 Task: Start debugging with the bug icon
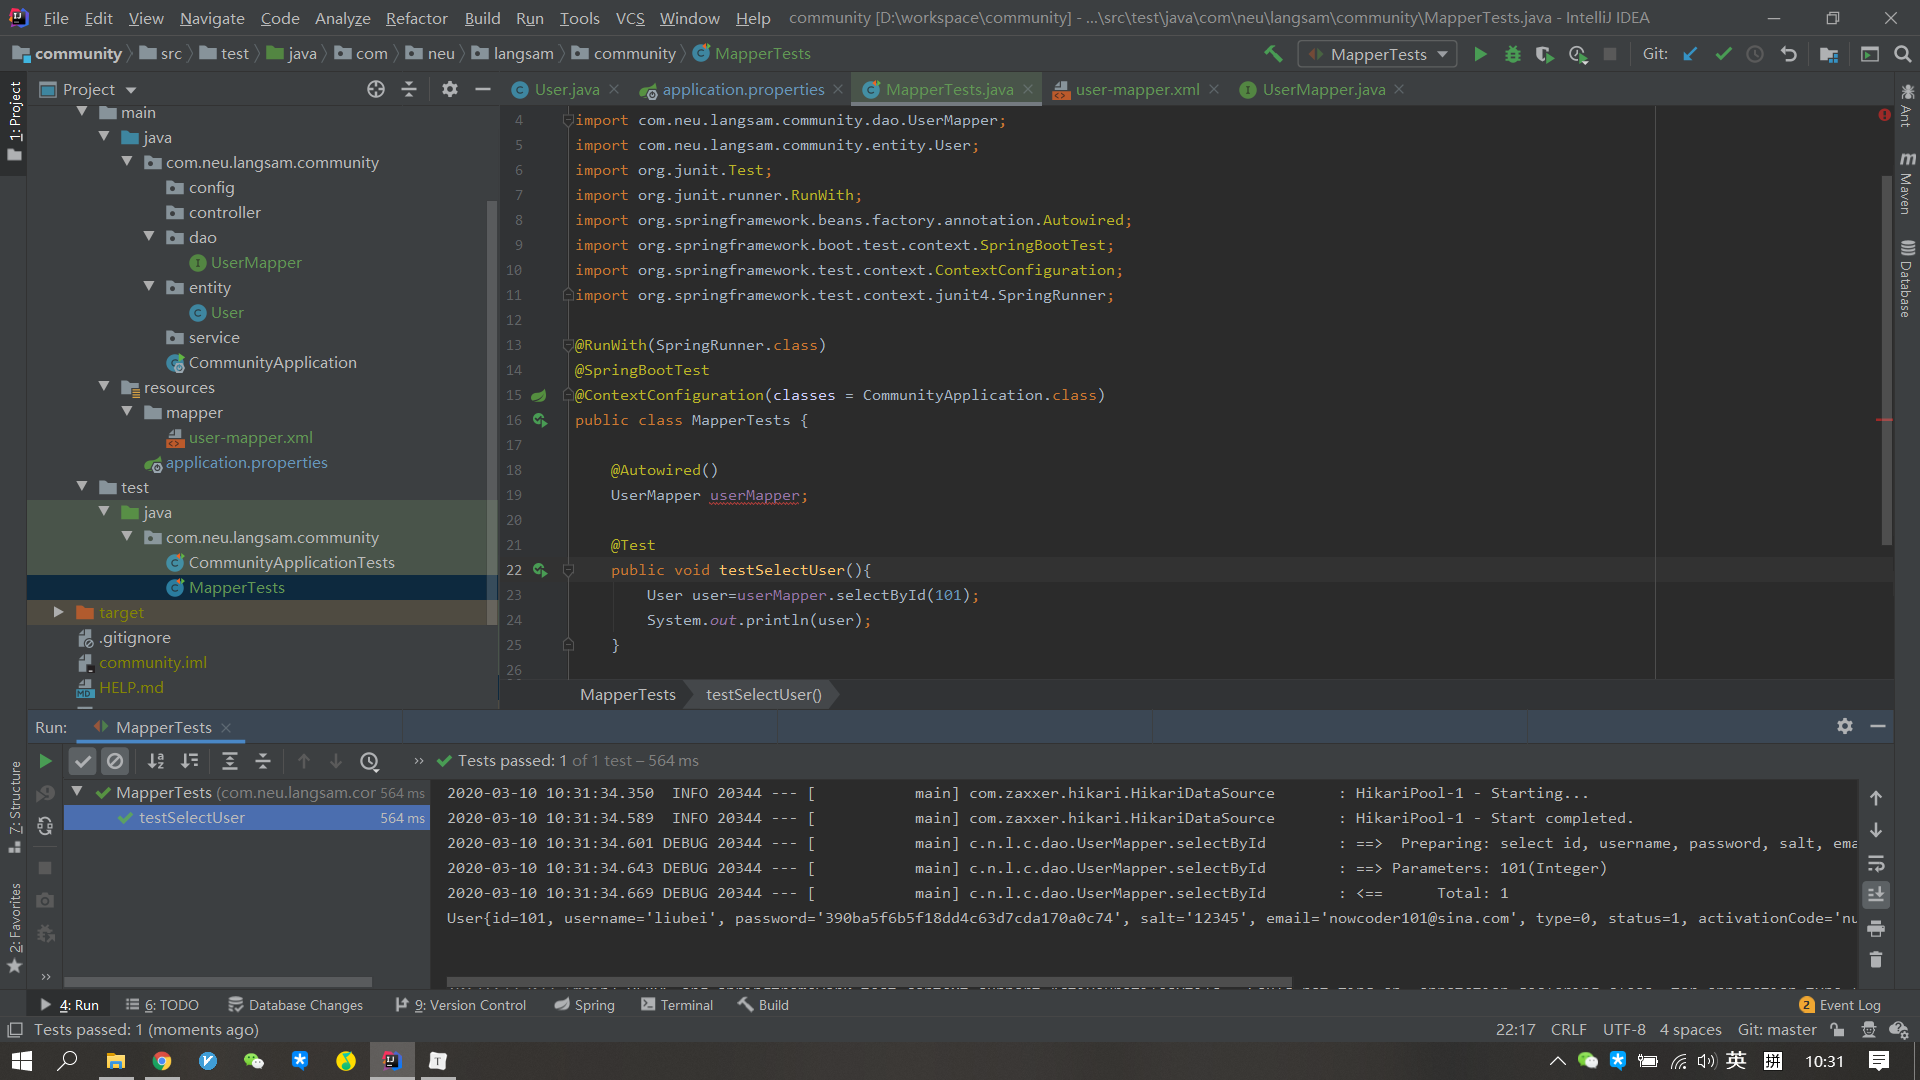pyautogui.click(x=1513, y=54)
